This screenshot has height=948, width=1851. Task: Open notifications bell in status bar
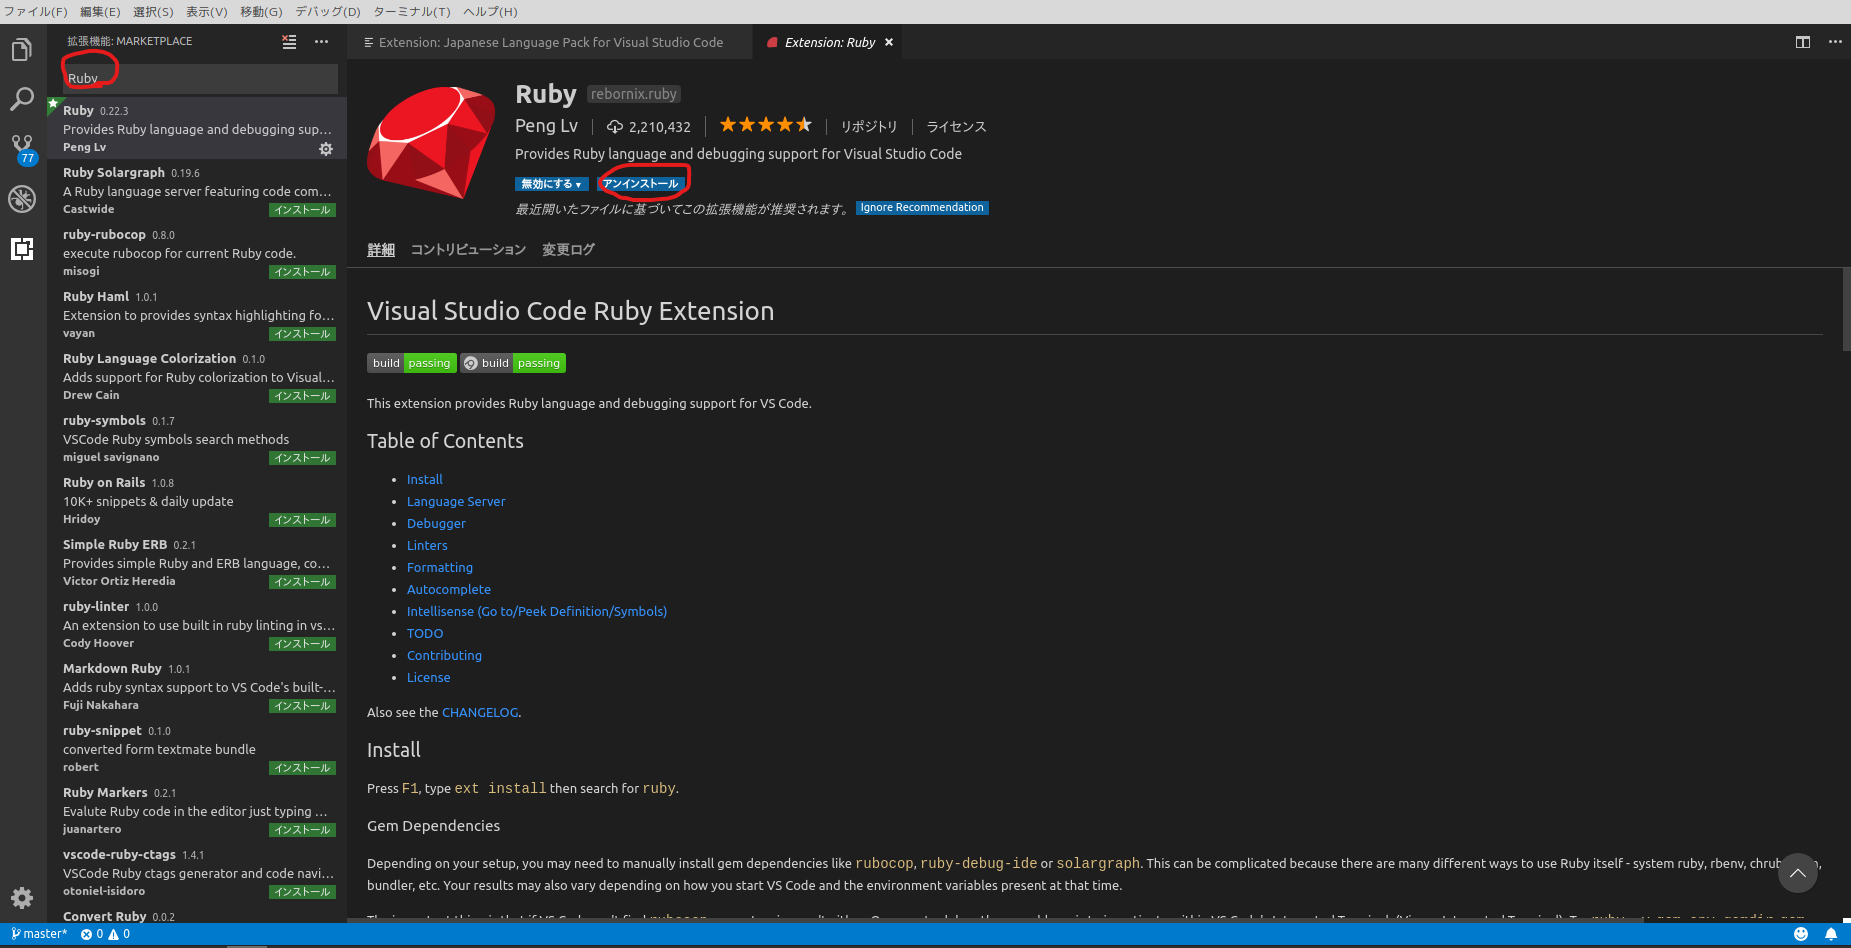pos(1831,934)
